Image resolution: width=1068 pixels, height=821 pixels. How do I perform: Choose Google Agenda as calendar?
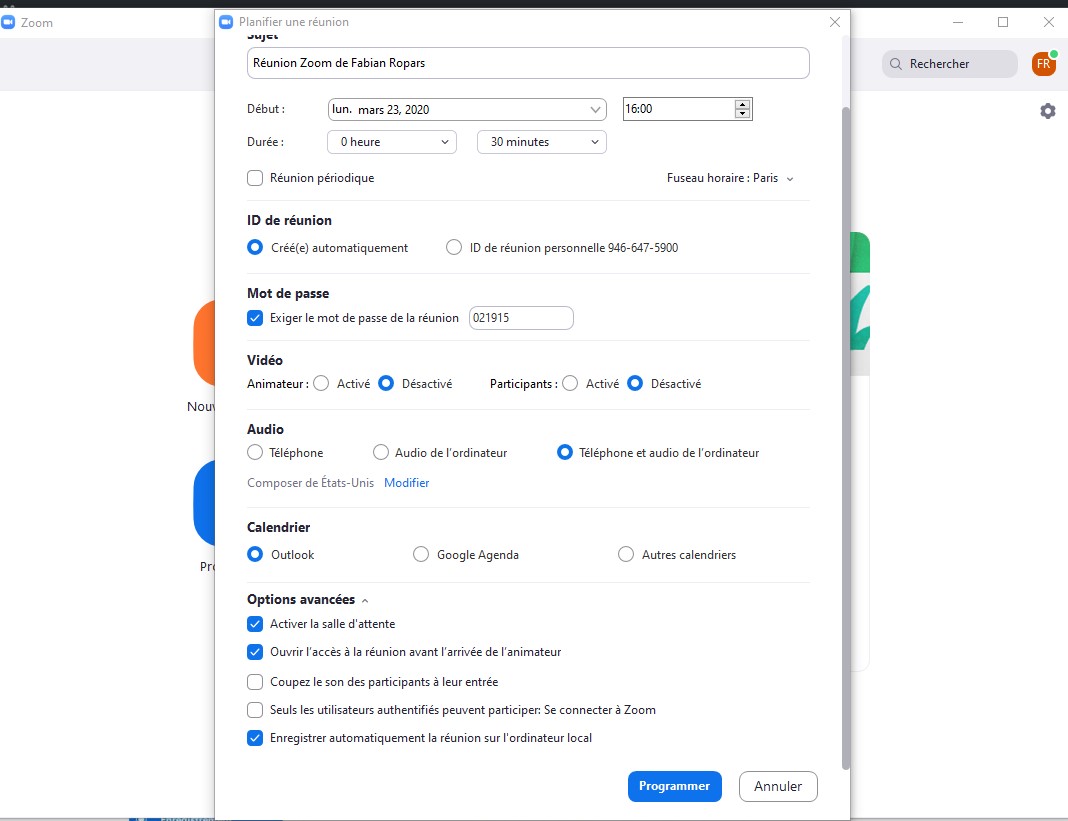[x=421, y=554]
